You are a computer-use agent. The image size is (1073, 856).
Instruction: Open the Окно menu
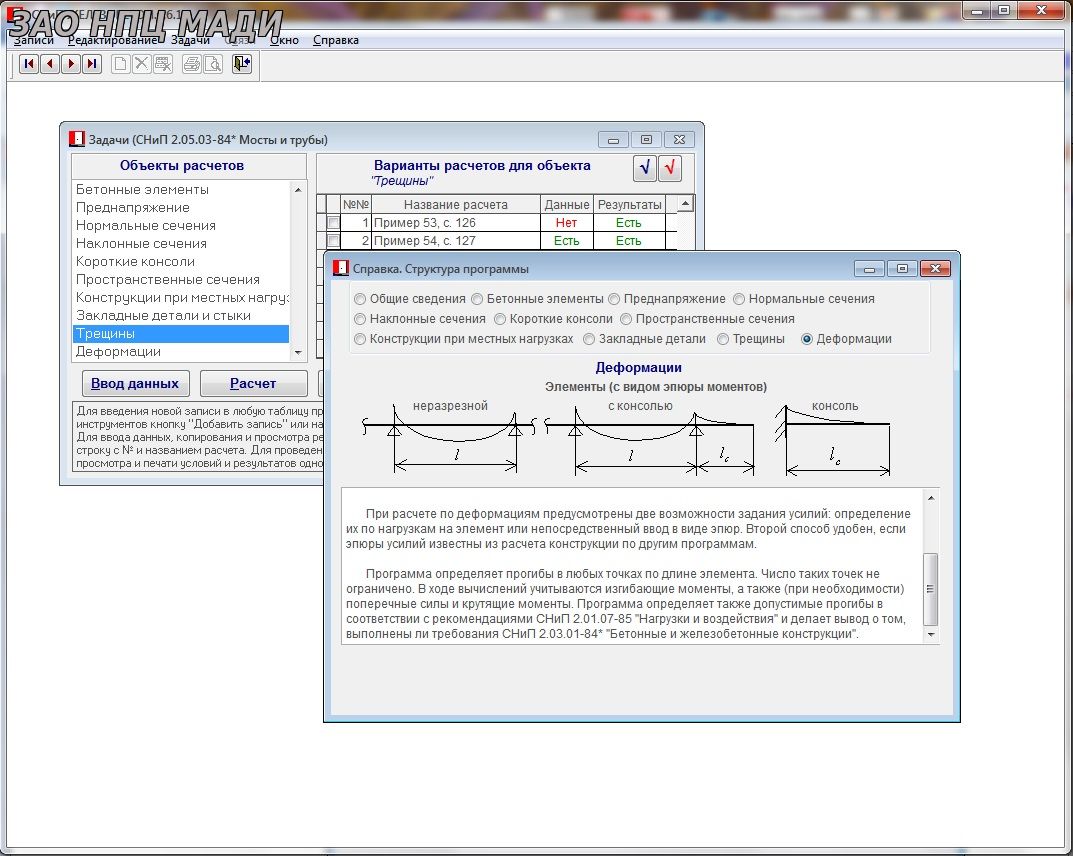[x=284, y=40]
